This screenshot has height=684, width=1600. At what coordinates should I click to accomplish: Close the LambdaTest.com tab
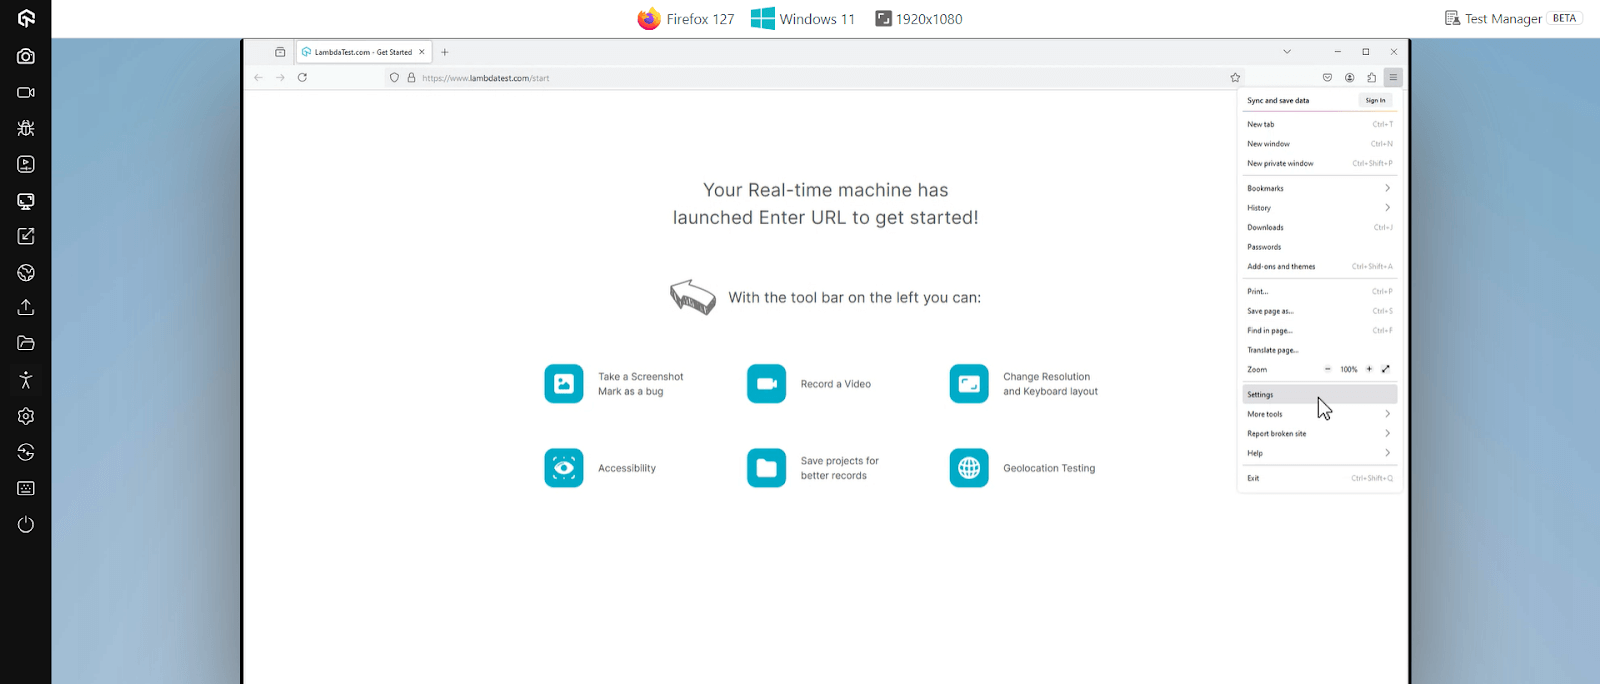click(x=422, y=52)
